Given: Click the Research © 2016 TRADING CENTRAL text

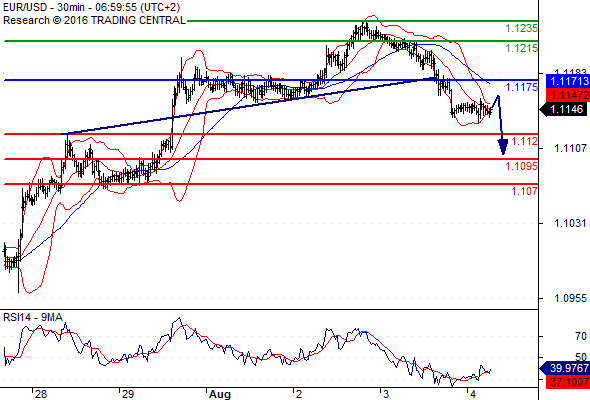Looking at the screenshot, I should point(94,20).
